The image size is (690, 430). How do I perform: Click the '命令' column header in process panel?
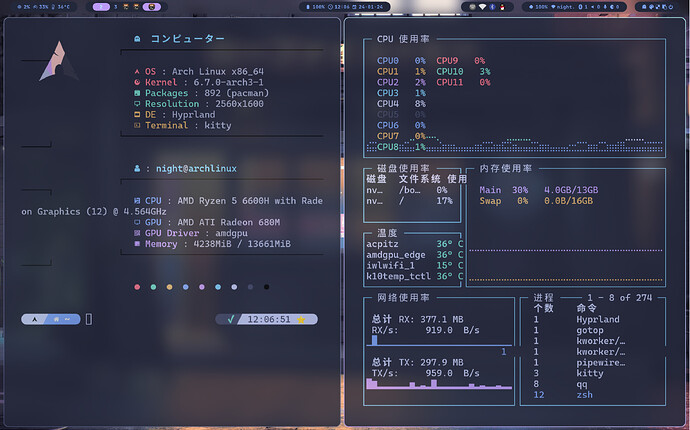(587, 308)
